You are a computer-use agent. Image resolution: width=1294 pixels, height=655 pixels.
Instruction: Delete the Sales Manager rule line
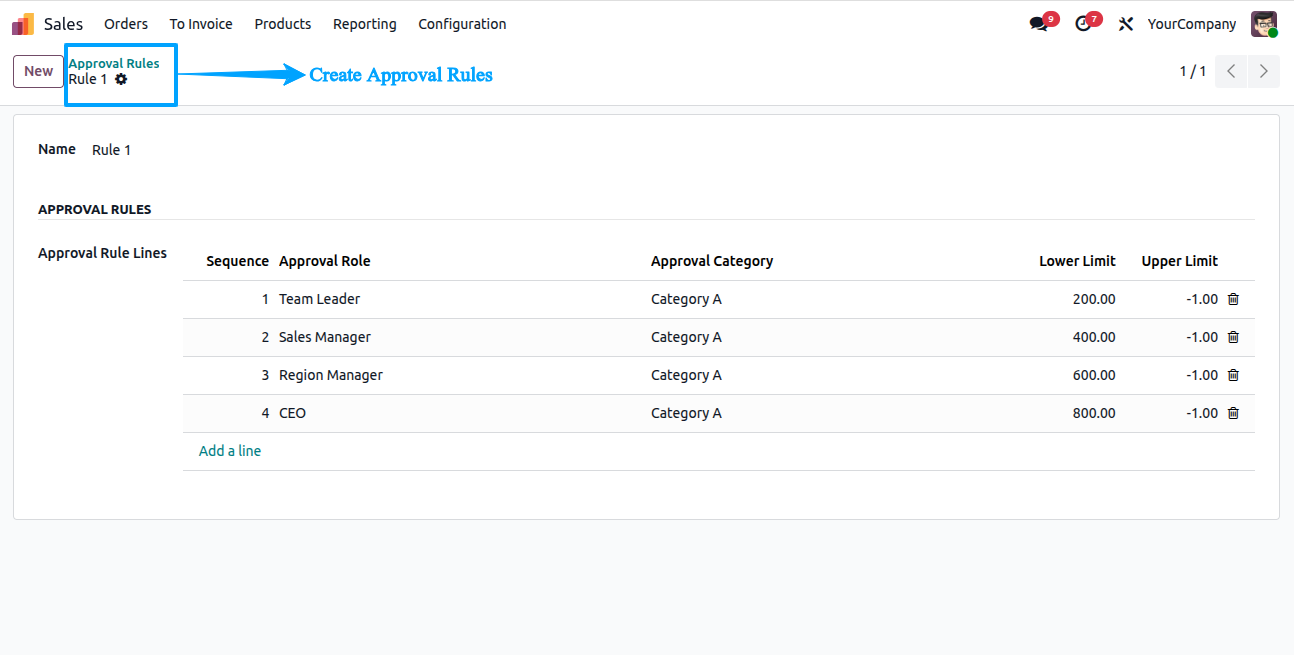coord(1233,337)
